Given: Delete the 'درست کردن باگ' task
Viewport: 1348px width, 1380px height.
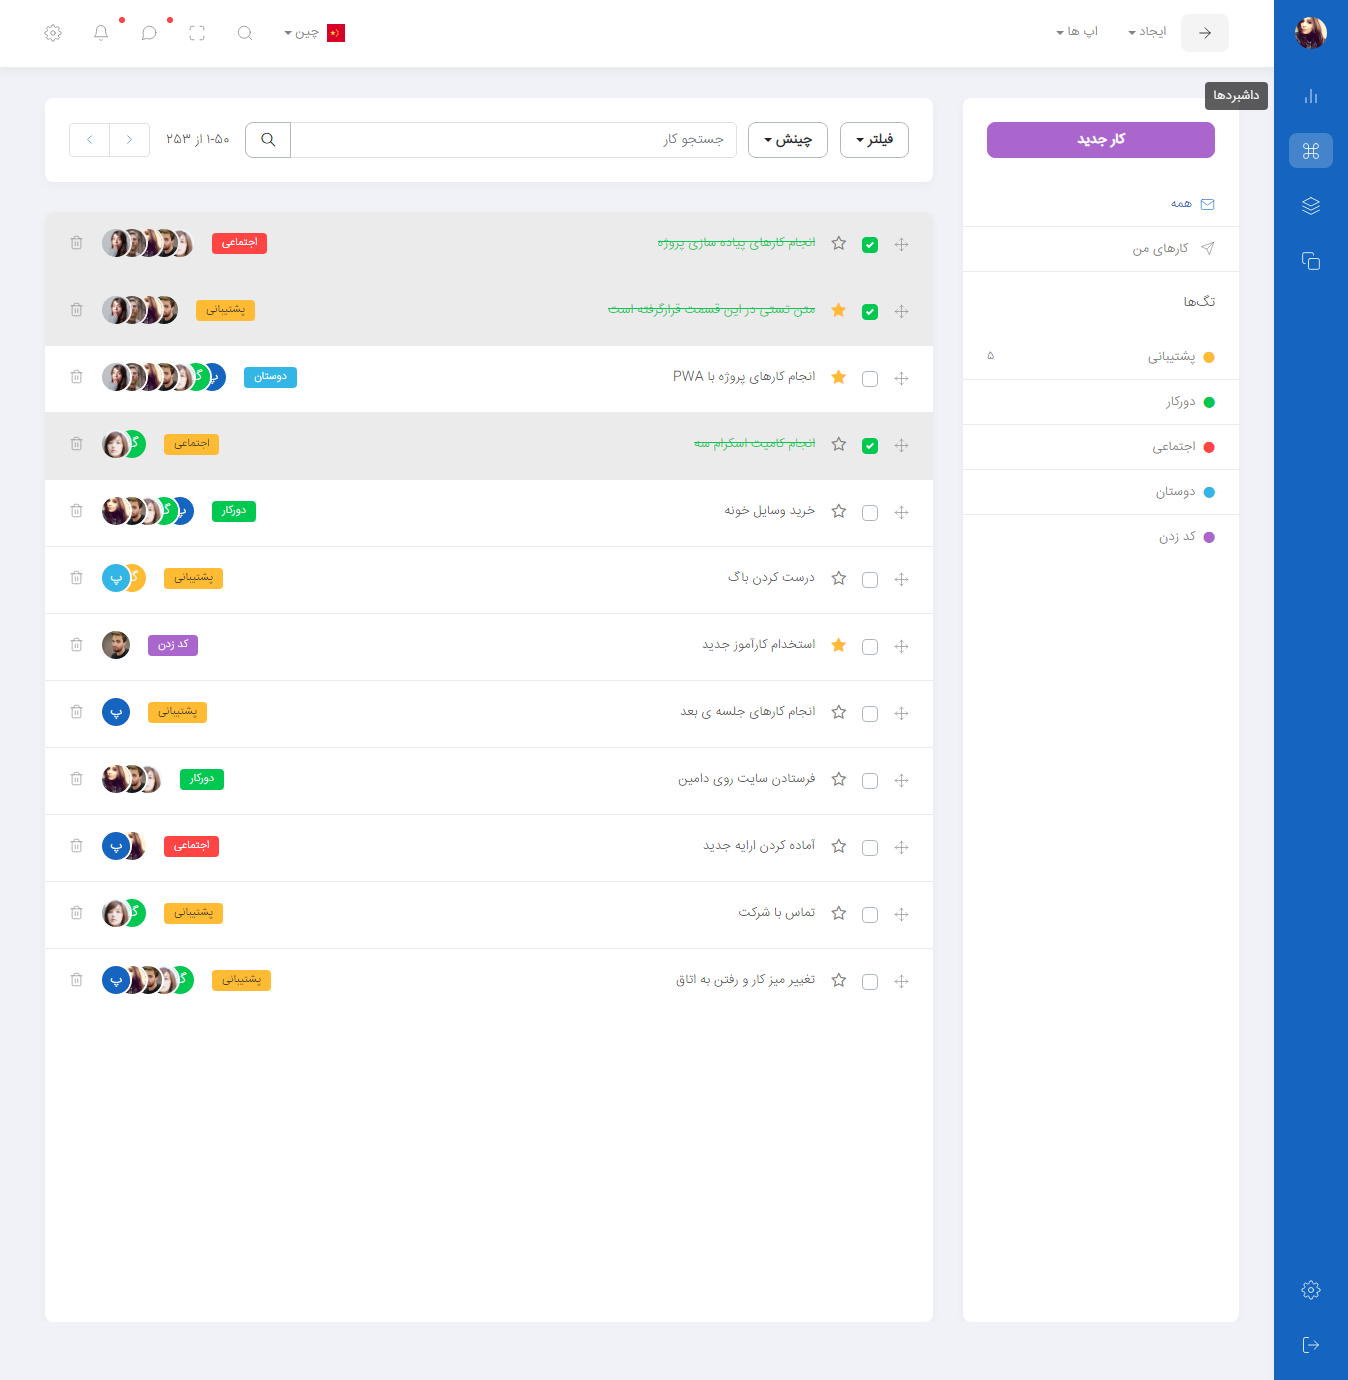Looking at the screenshot, I should pyautogui.click(x=76, y=578).
